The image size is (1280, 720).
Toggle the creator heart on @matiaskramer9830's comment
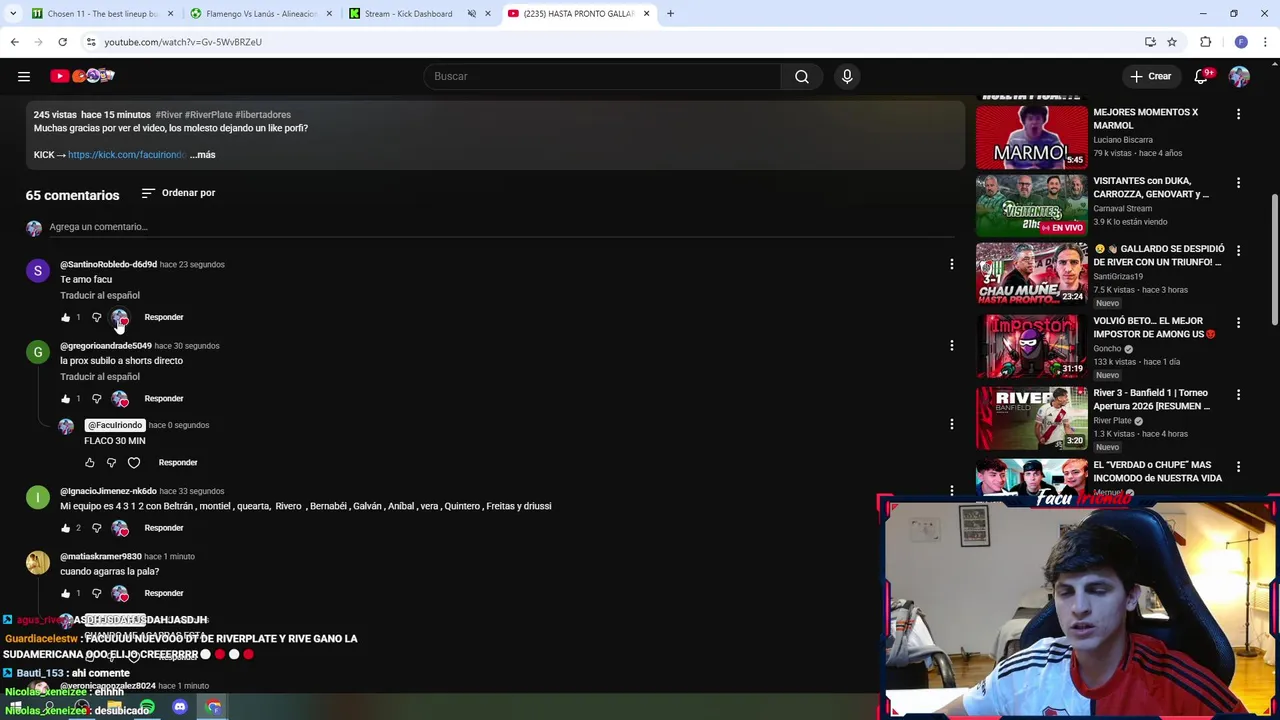[x=120, y=593]
